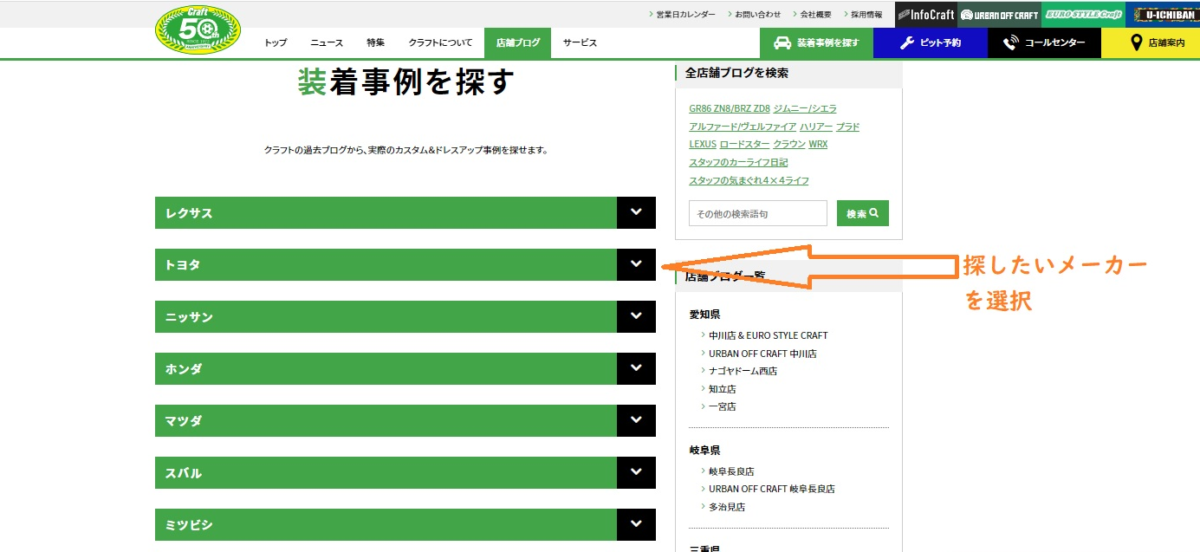Open the EURO STYLE Craft banner
This screenshot has height=552, width=1200.
coord(1082,14)
